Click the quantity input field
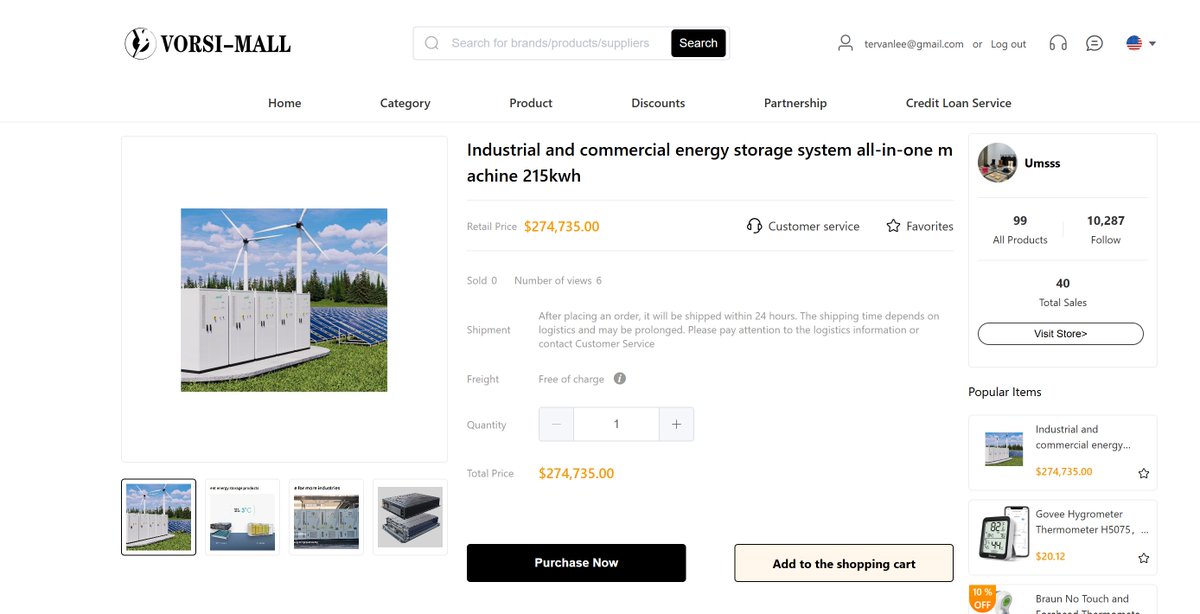 (x=616, y=424)
